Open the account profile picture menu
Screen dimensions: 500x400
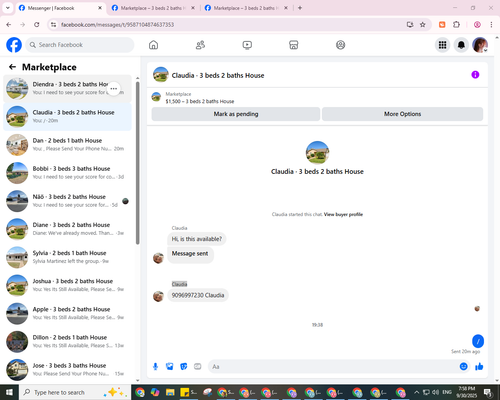[480, 45]
